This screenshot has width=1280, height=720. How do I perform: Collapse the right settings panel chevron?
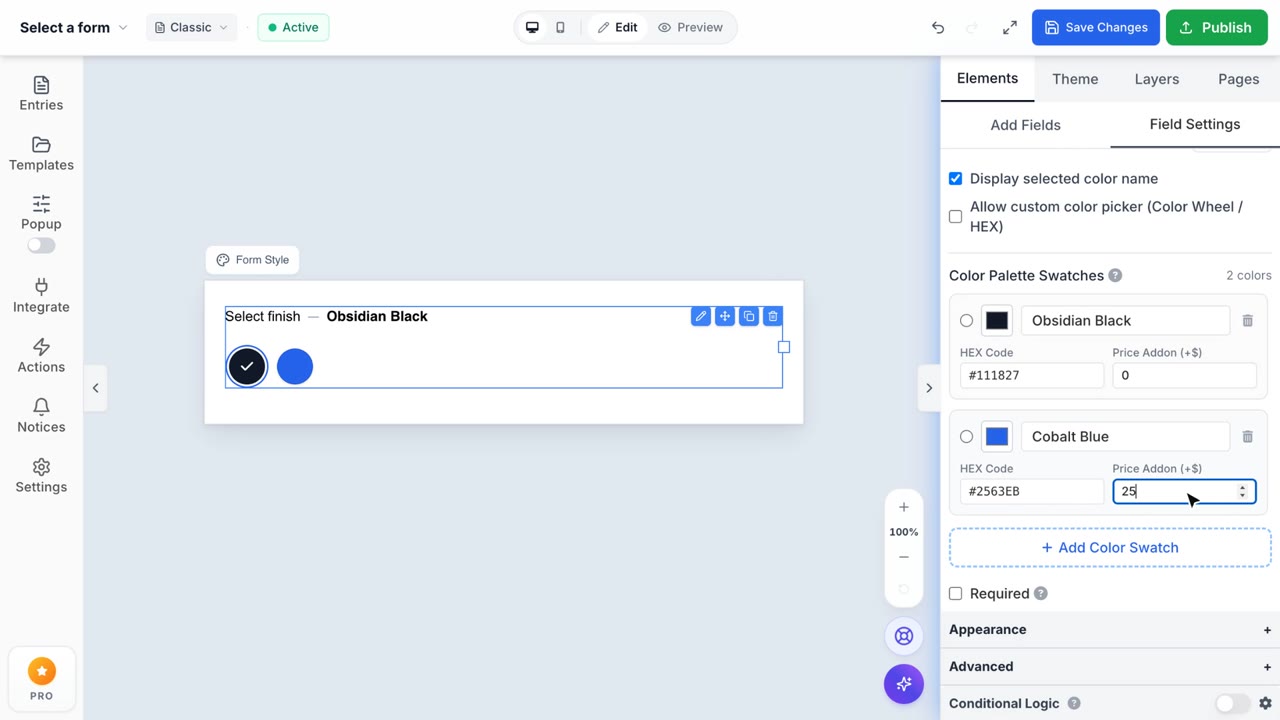click(929, 388)
